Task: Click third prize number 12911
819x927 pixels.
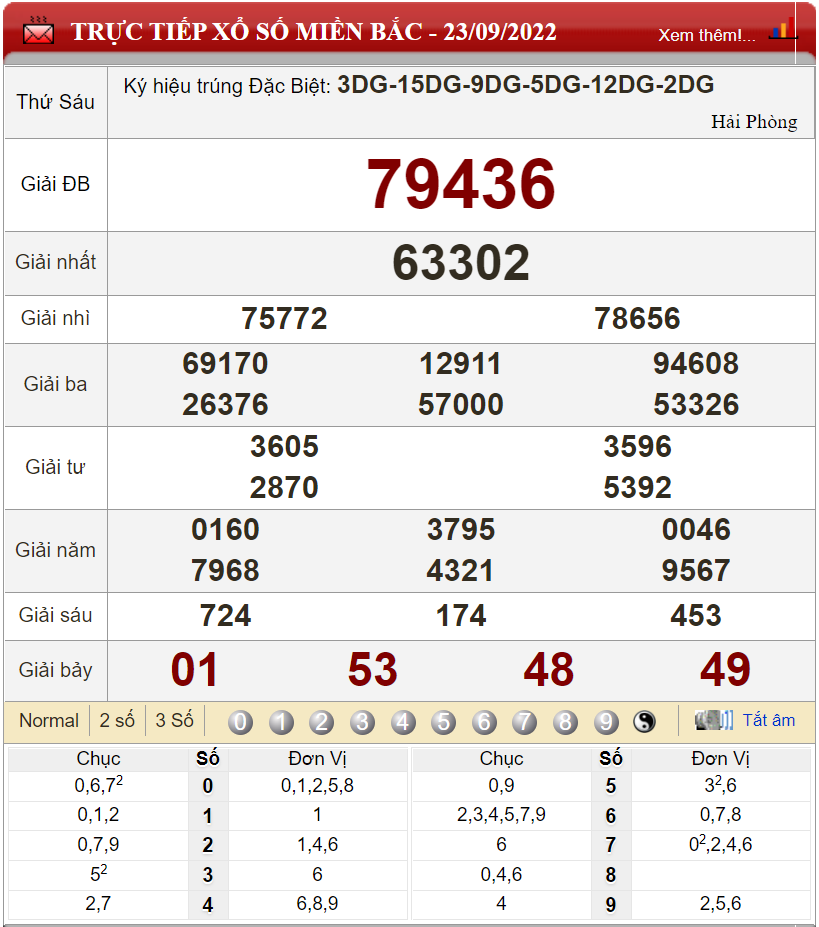Action: (x=461, y=364)
